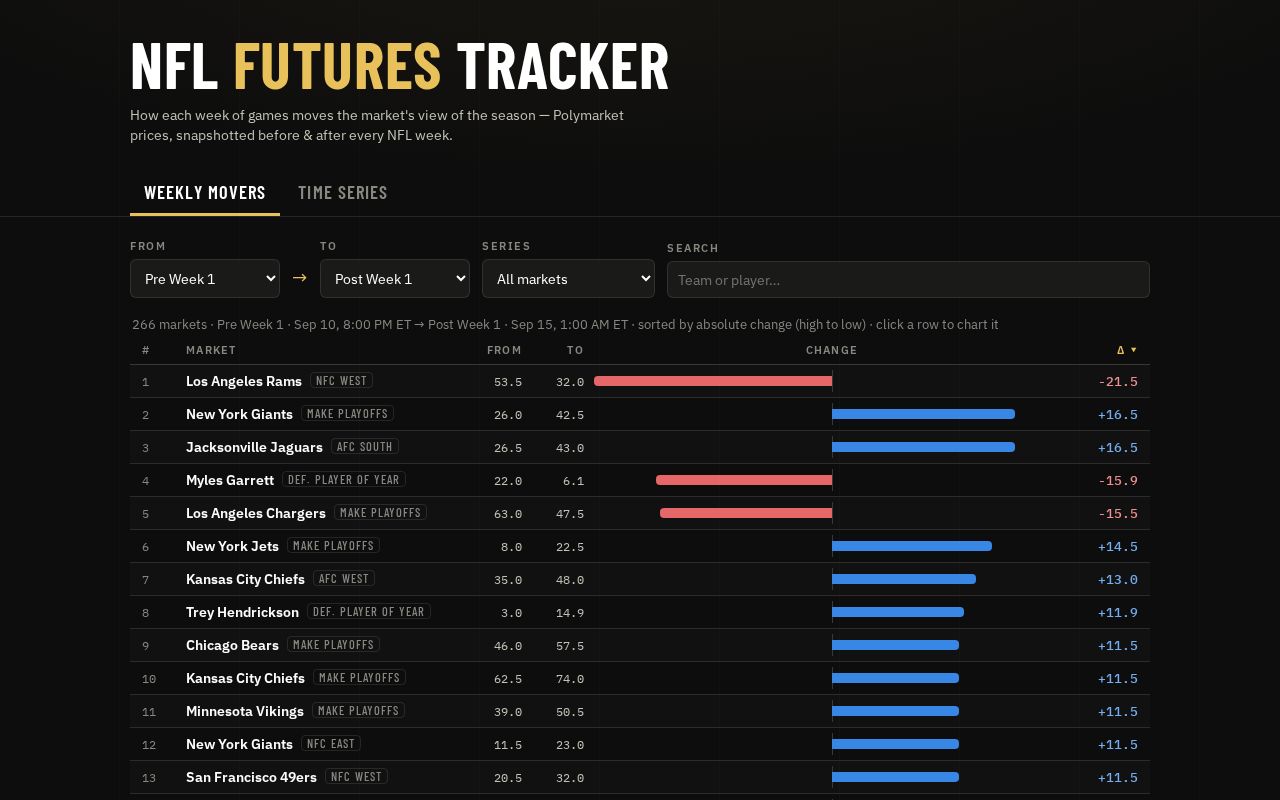Select the Chicago Bears row

(640, 645)
